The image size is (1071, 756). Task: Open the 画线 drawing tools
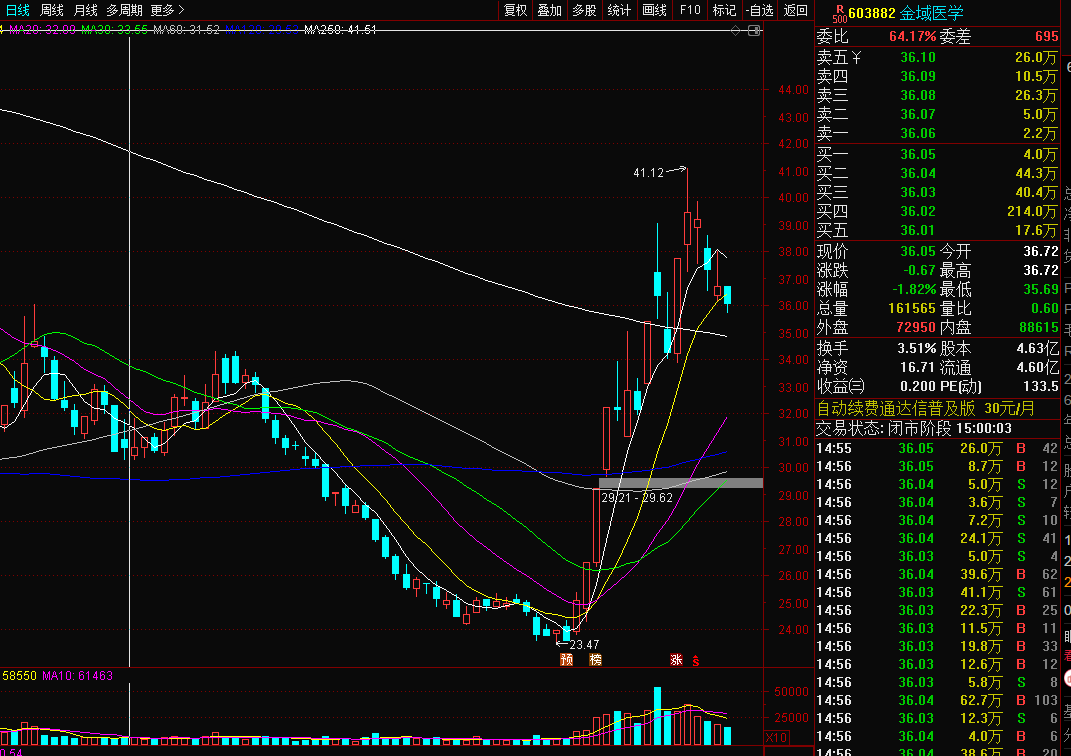(654, 10)
